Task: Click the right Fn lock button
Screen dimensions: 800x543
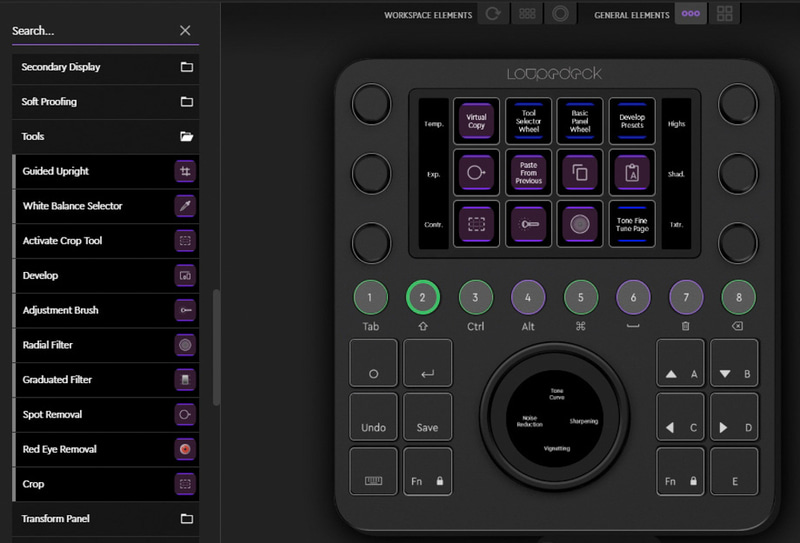Action: click(680, 471)
